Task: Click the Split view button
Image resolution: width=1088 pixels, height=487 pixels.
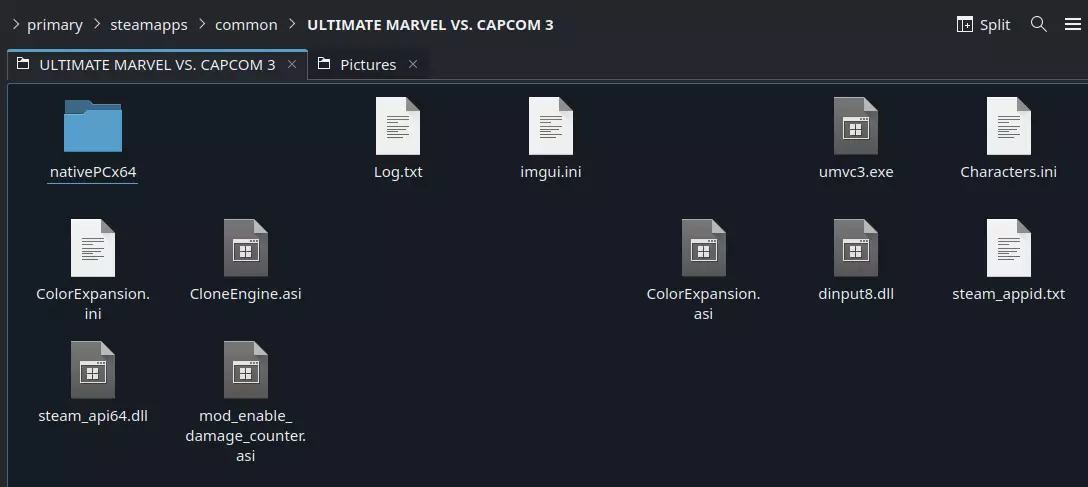Action: [x=983, y=25]
